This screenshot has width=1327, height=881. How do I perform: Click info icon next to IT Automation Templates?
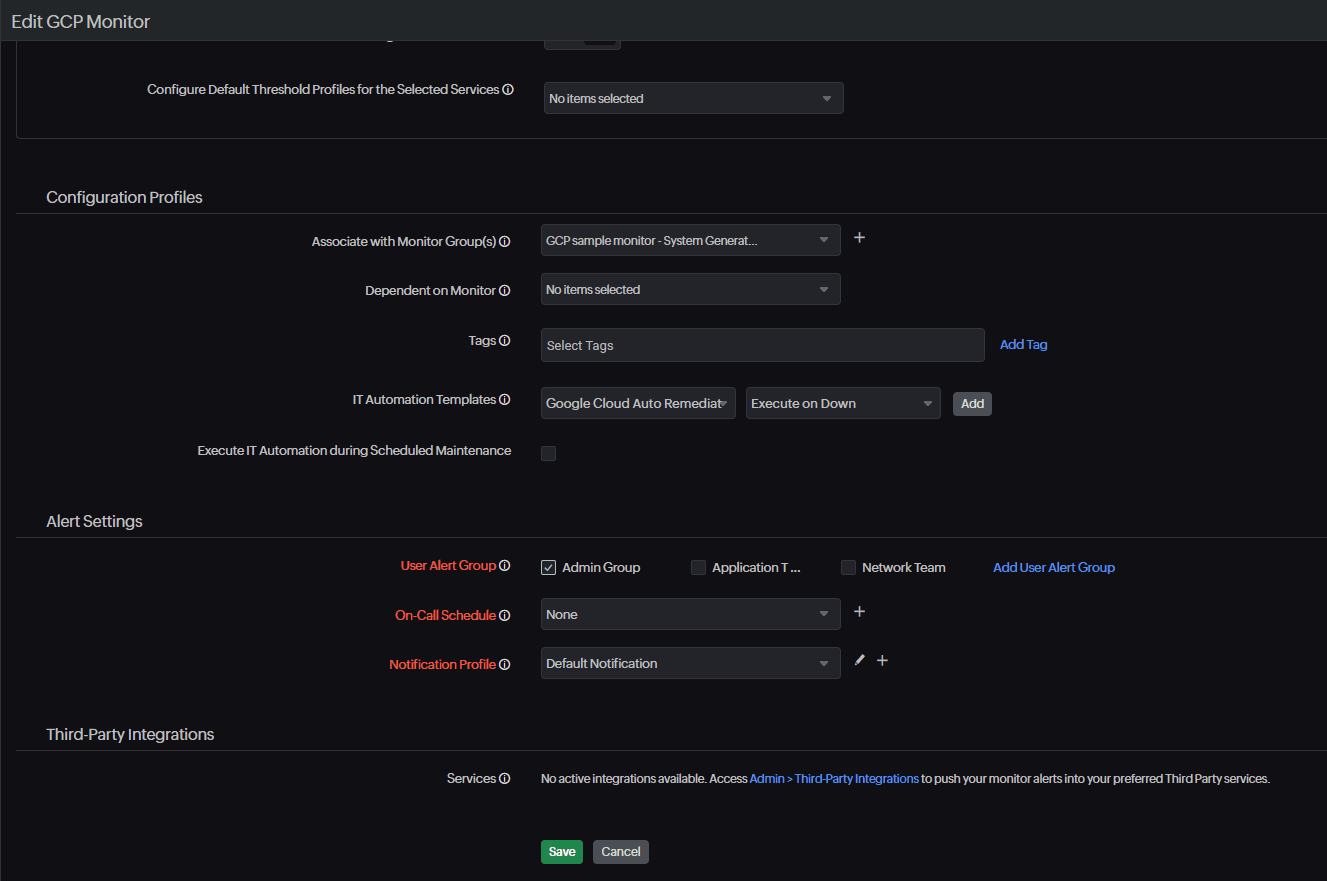coord(505,400)
